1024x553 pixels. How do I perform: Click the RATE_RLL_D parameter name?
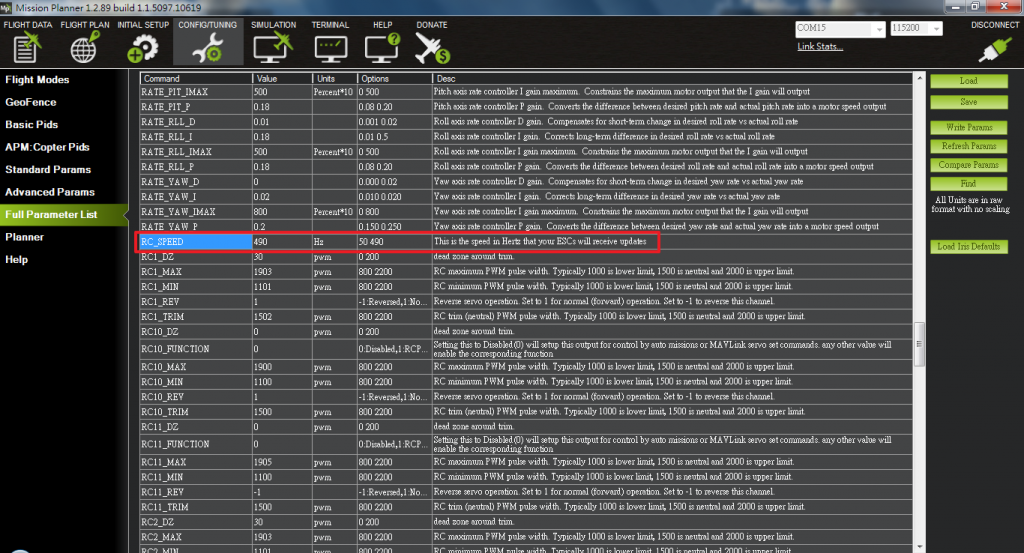pos(168,122)
